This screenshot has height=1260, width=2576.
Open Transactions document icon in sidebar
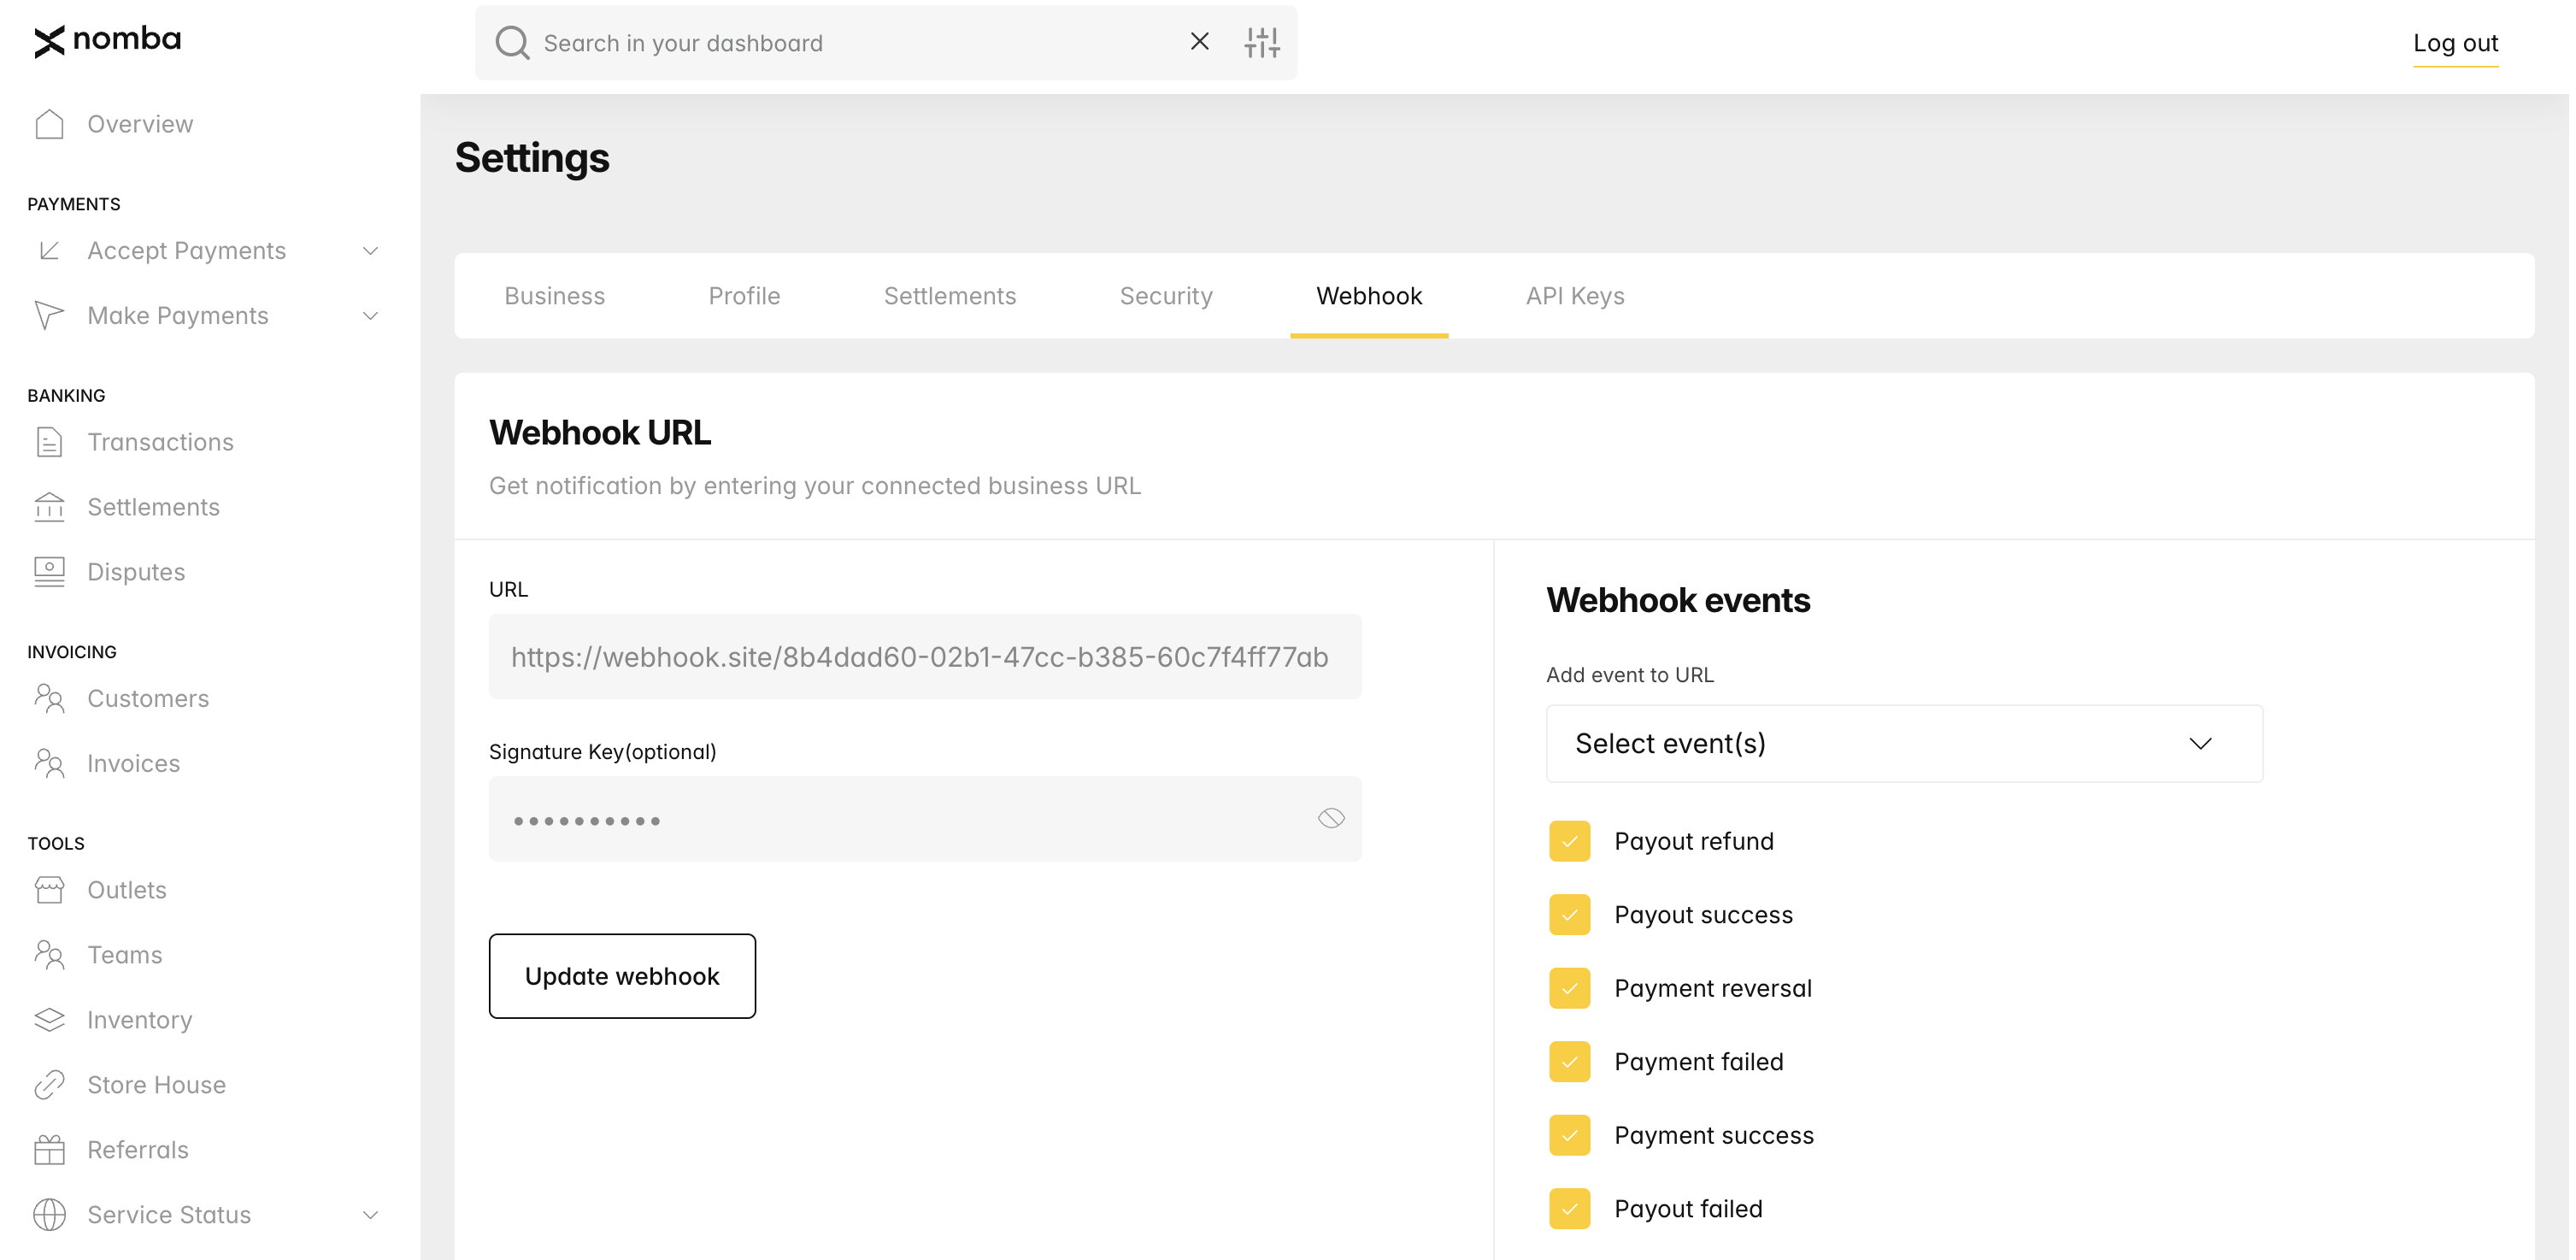tap(49, 443)
